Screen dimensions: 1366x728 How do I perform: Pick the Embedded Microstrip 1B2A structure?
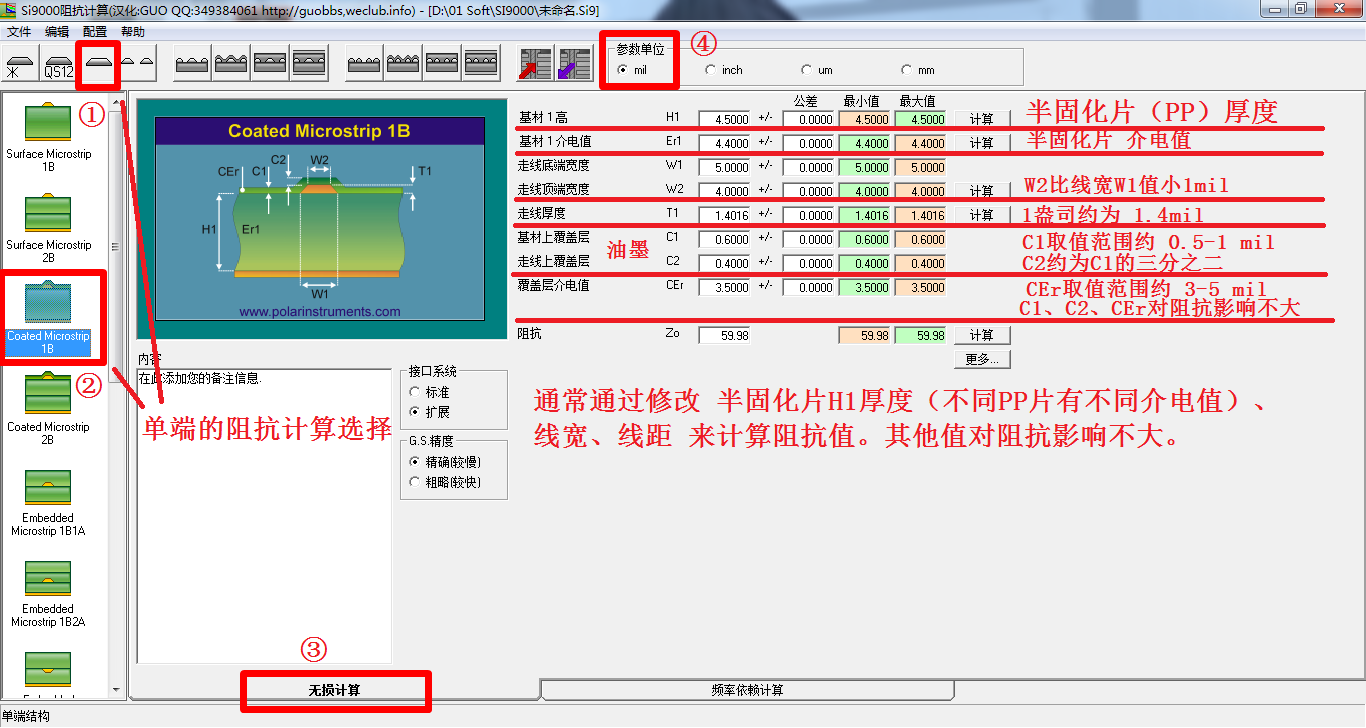click(x=48, y=592)
